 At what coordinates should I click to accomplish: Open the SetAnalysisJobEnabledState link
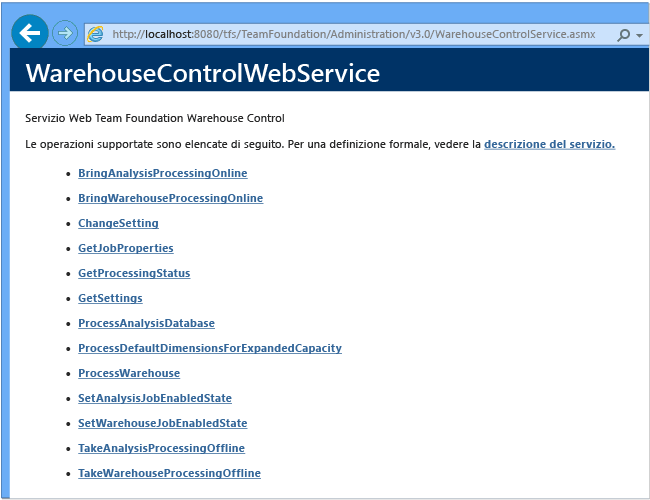155,398
